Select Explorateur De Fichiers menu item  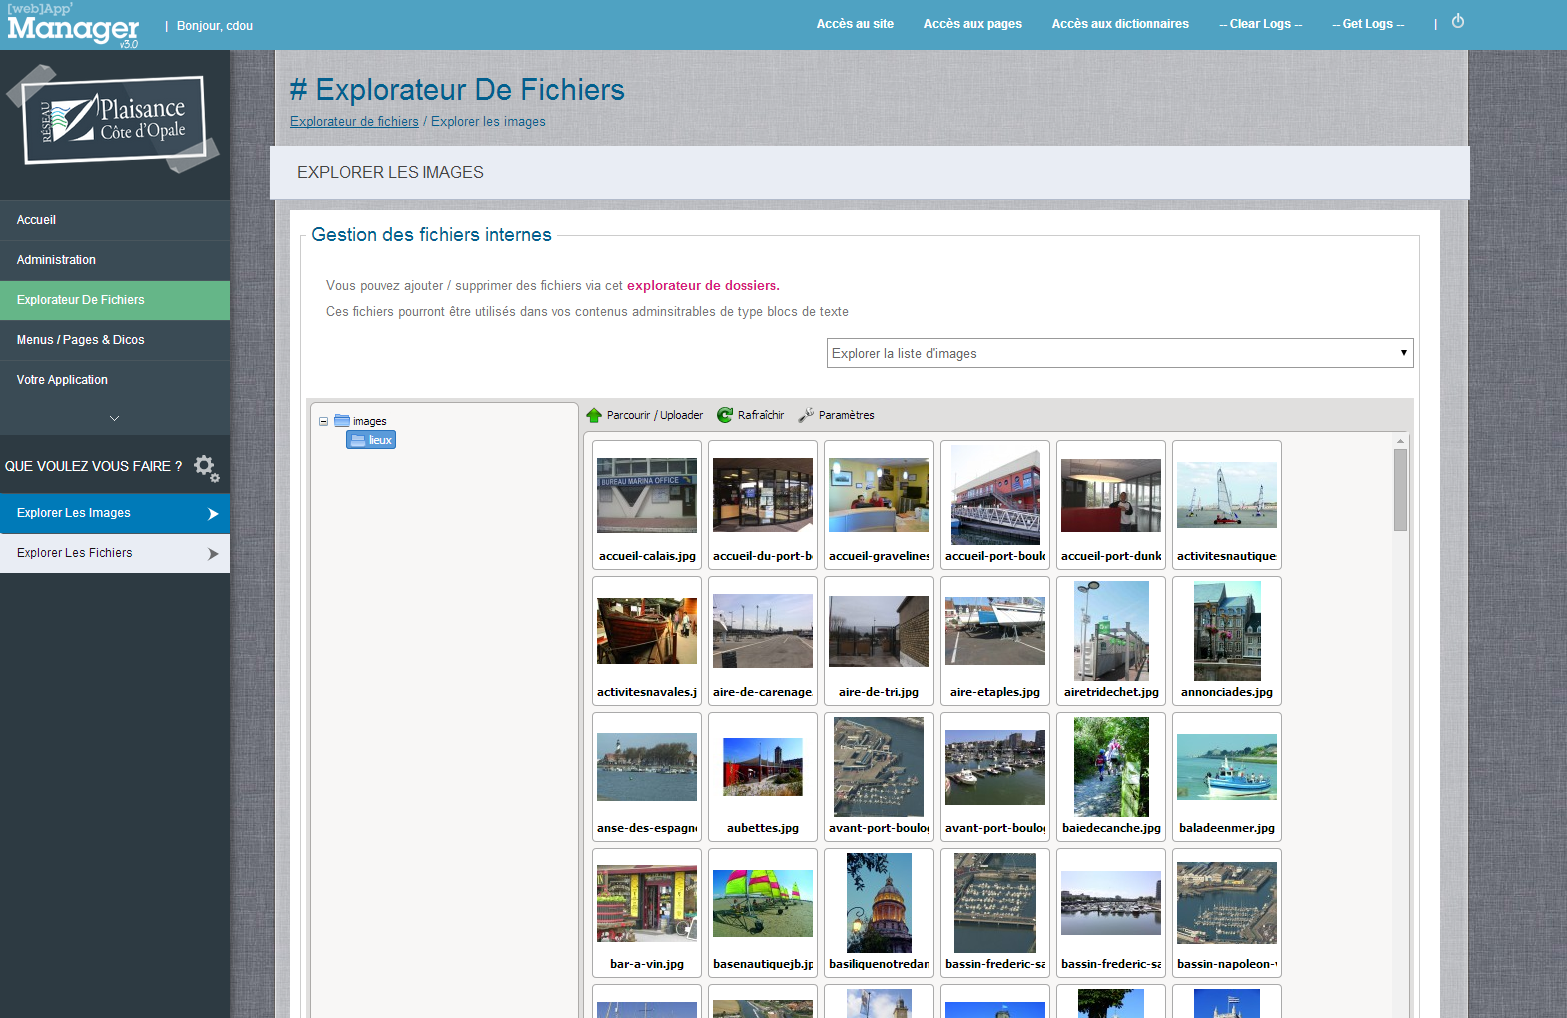115,300
